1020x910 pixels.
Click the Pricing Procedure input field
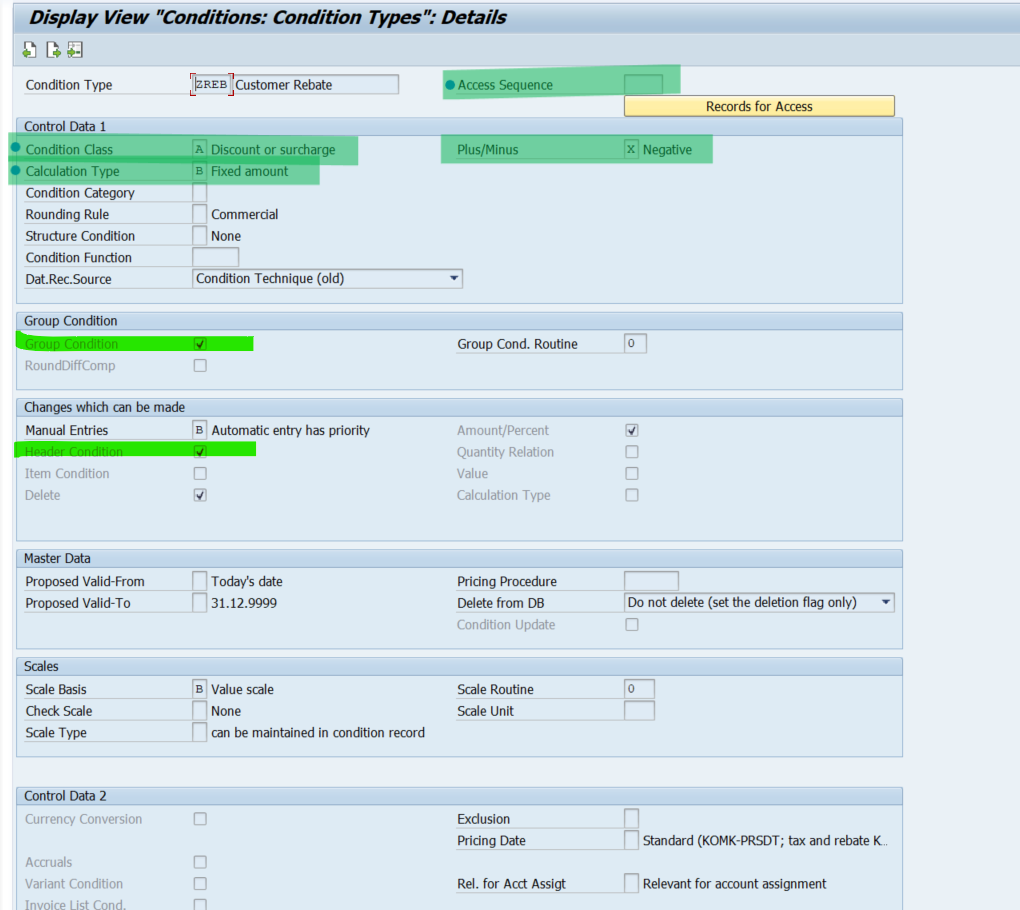651,581
